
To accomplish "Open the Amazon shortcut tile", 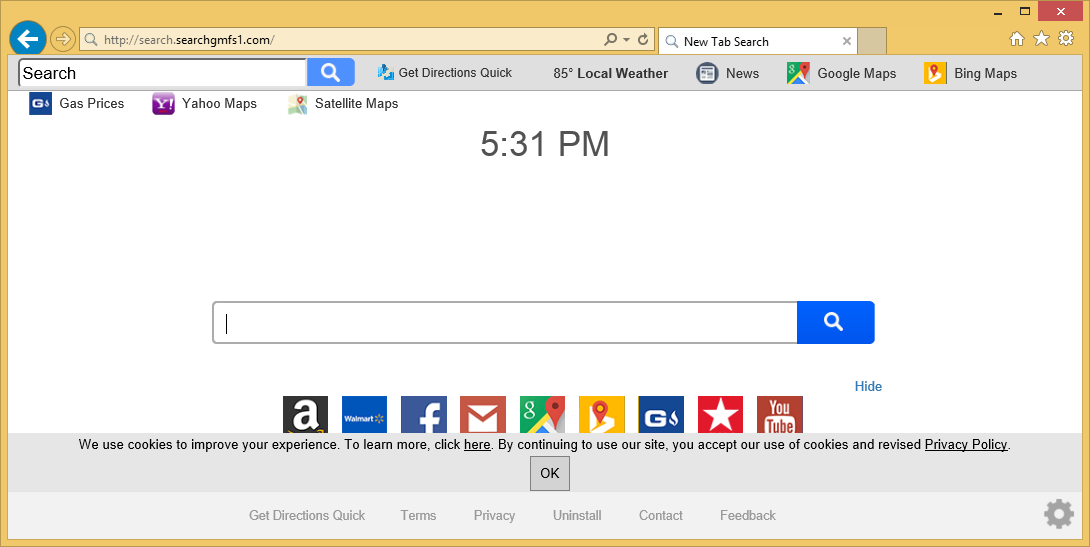I will pos(305,415).
